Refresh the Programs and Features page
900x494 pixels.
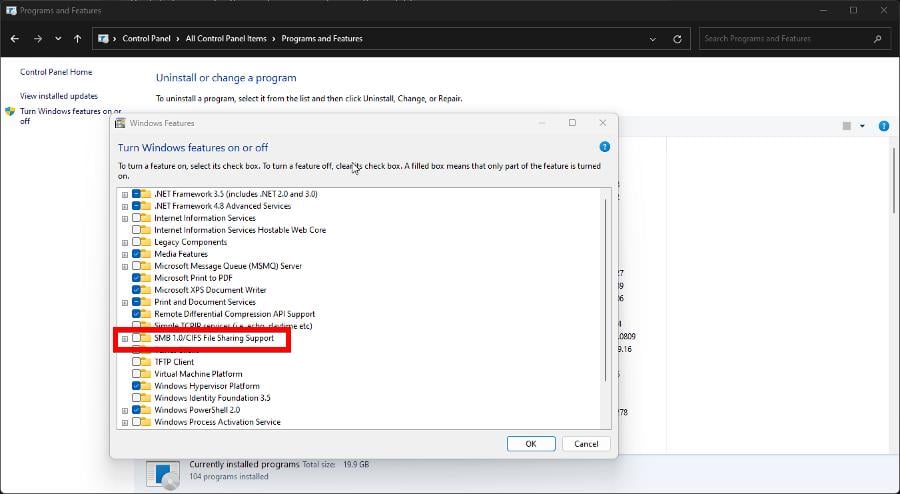click(677, 39)
